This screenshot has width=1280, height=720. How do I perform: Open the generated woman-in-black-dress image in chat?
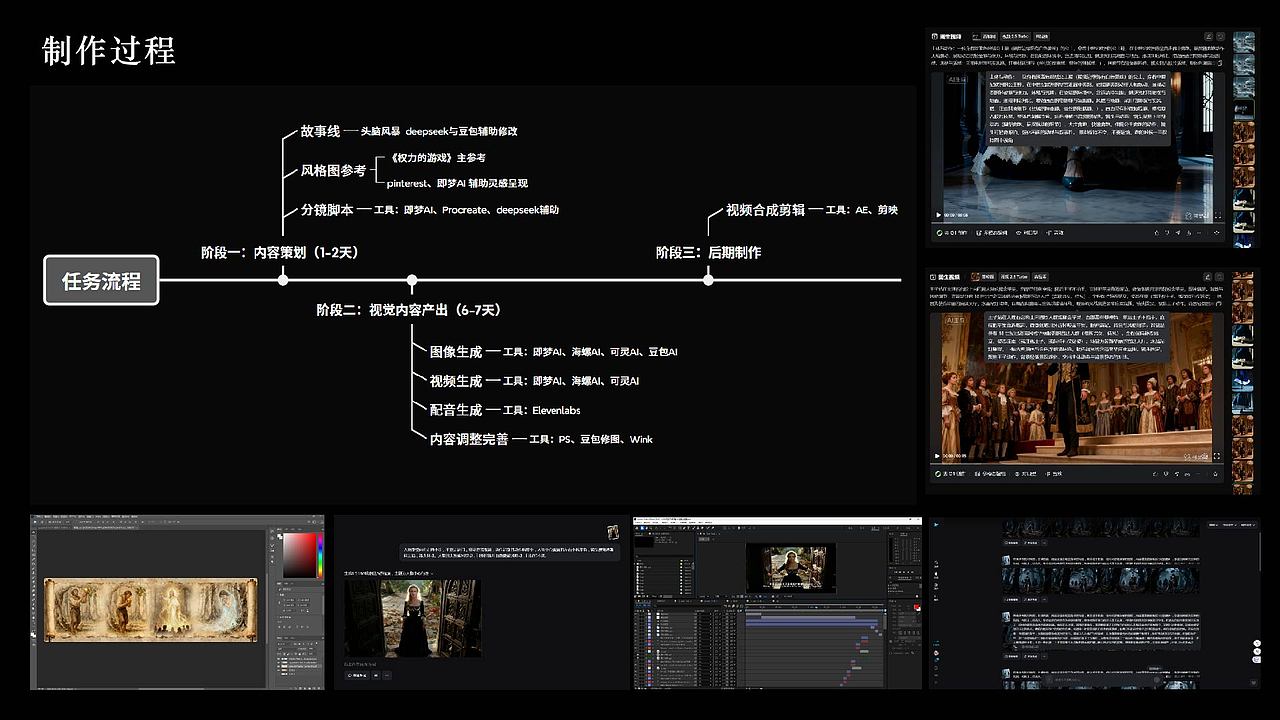click(412, 618)
